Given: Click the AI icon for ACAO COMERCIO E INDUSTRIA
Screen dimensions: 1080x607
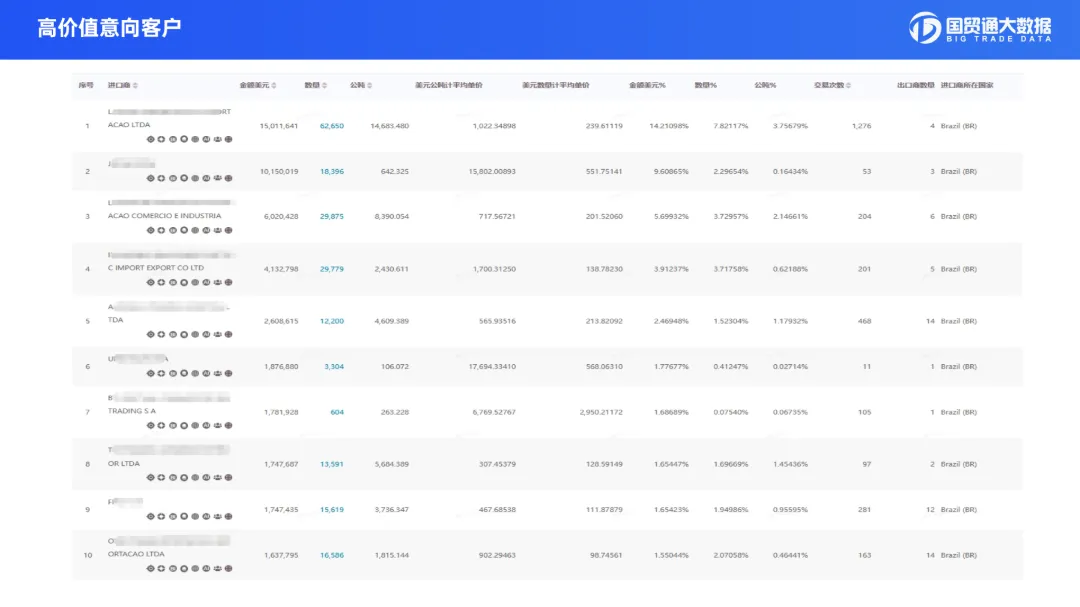Looking at the screenshot, I should pos(206,230).
